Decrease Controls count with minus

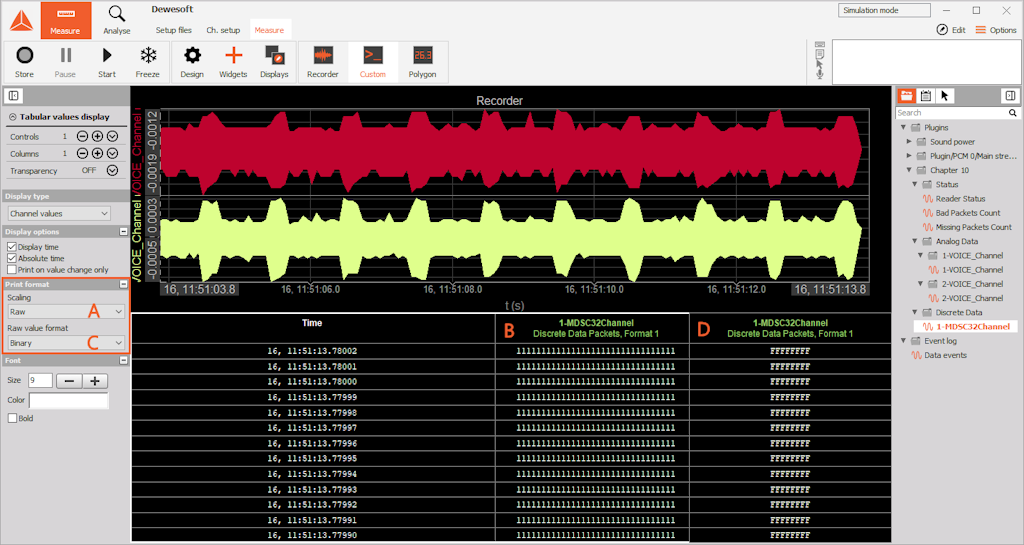click(x=82, y=136)
